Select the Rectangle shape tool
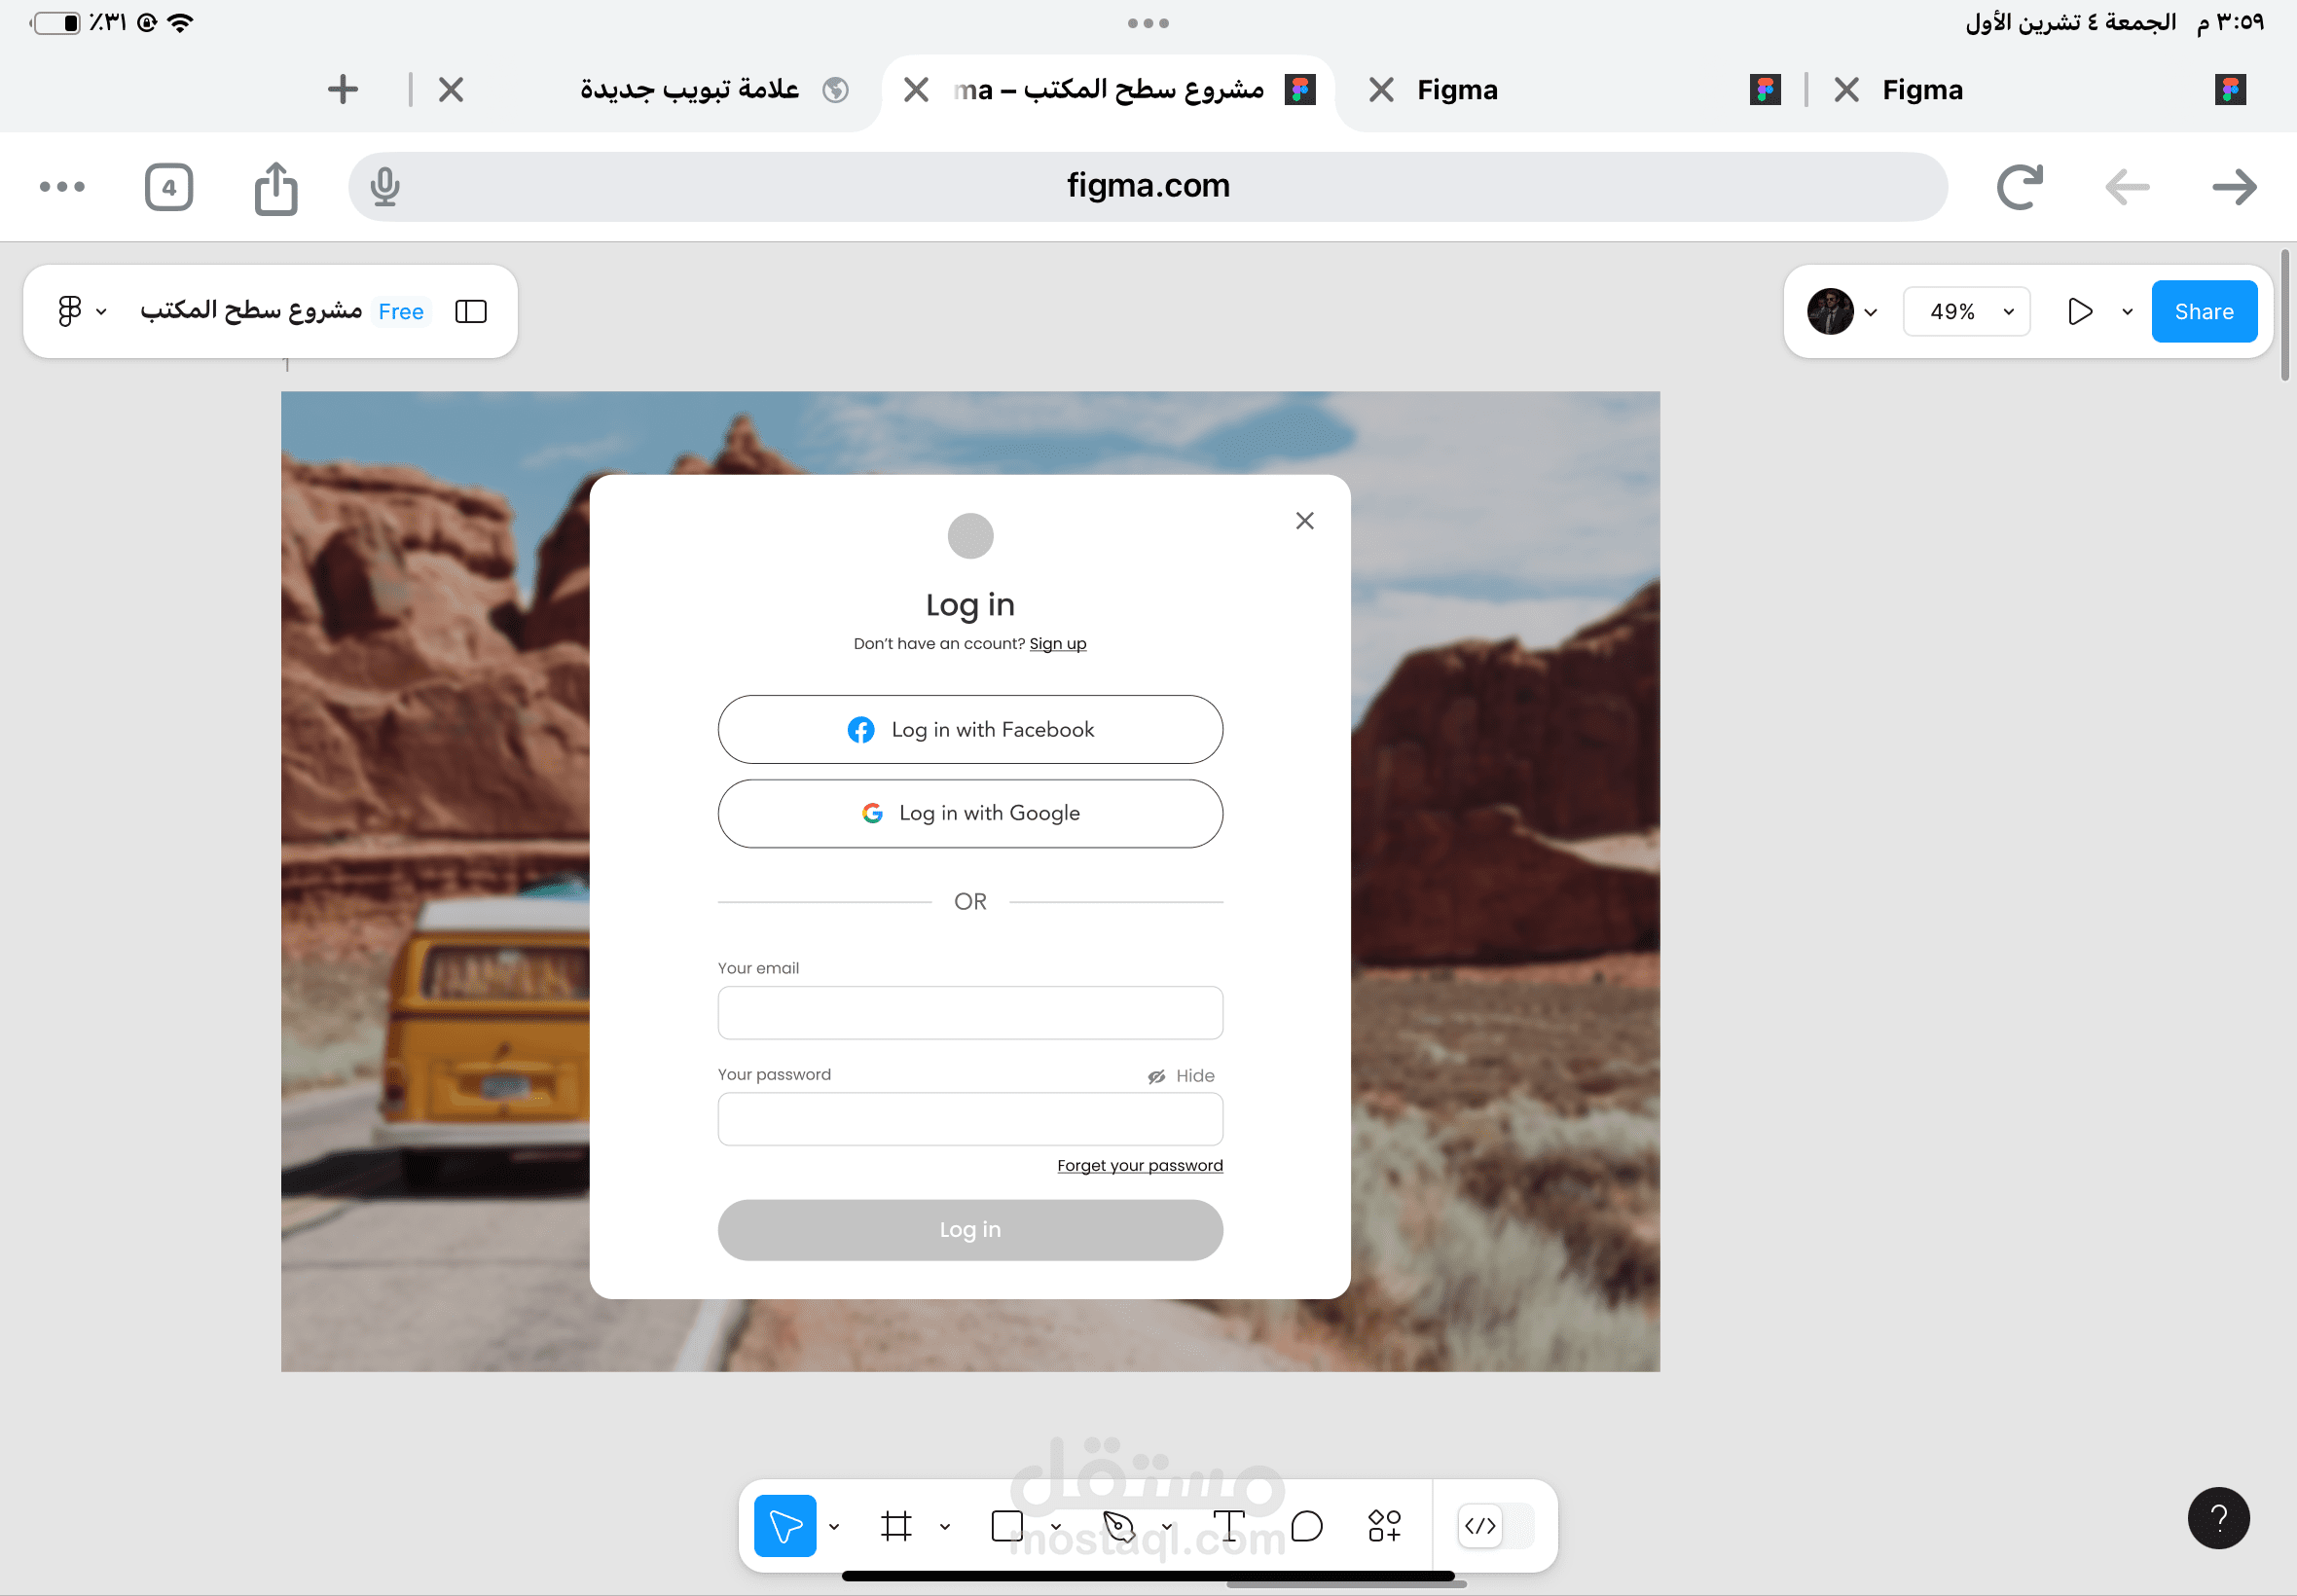Screen dimensions: 2297x1596 [x=1007, y=1526]
